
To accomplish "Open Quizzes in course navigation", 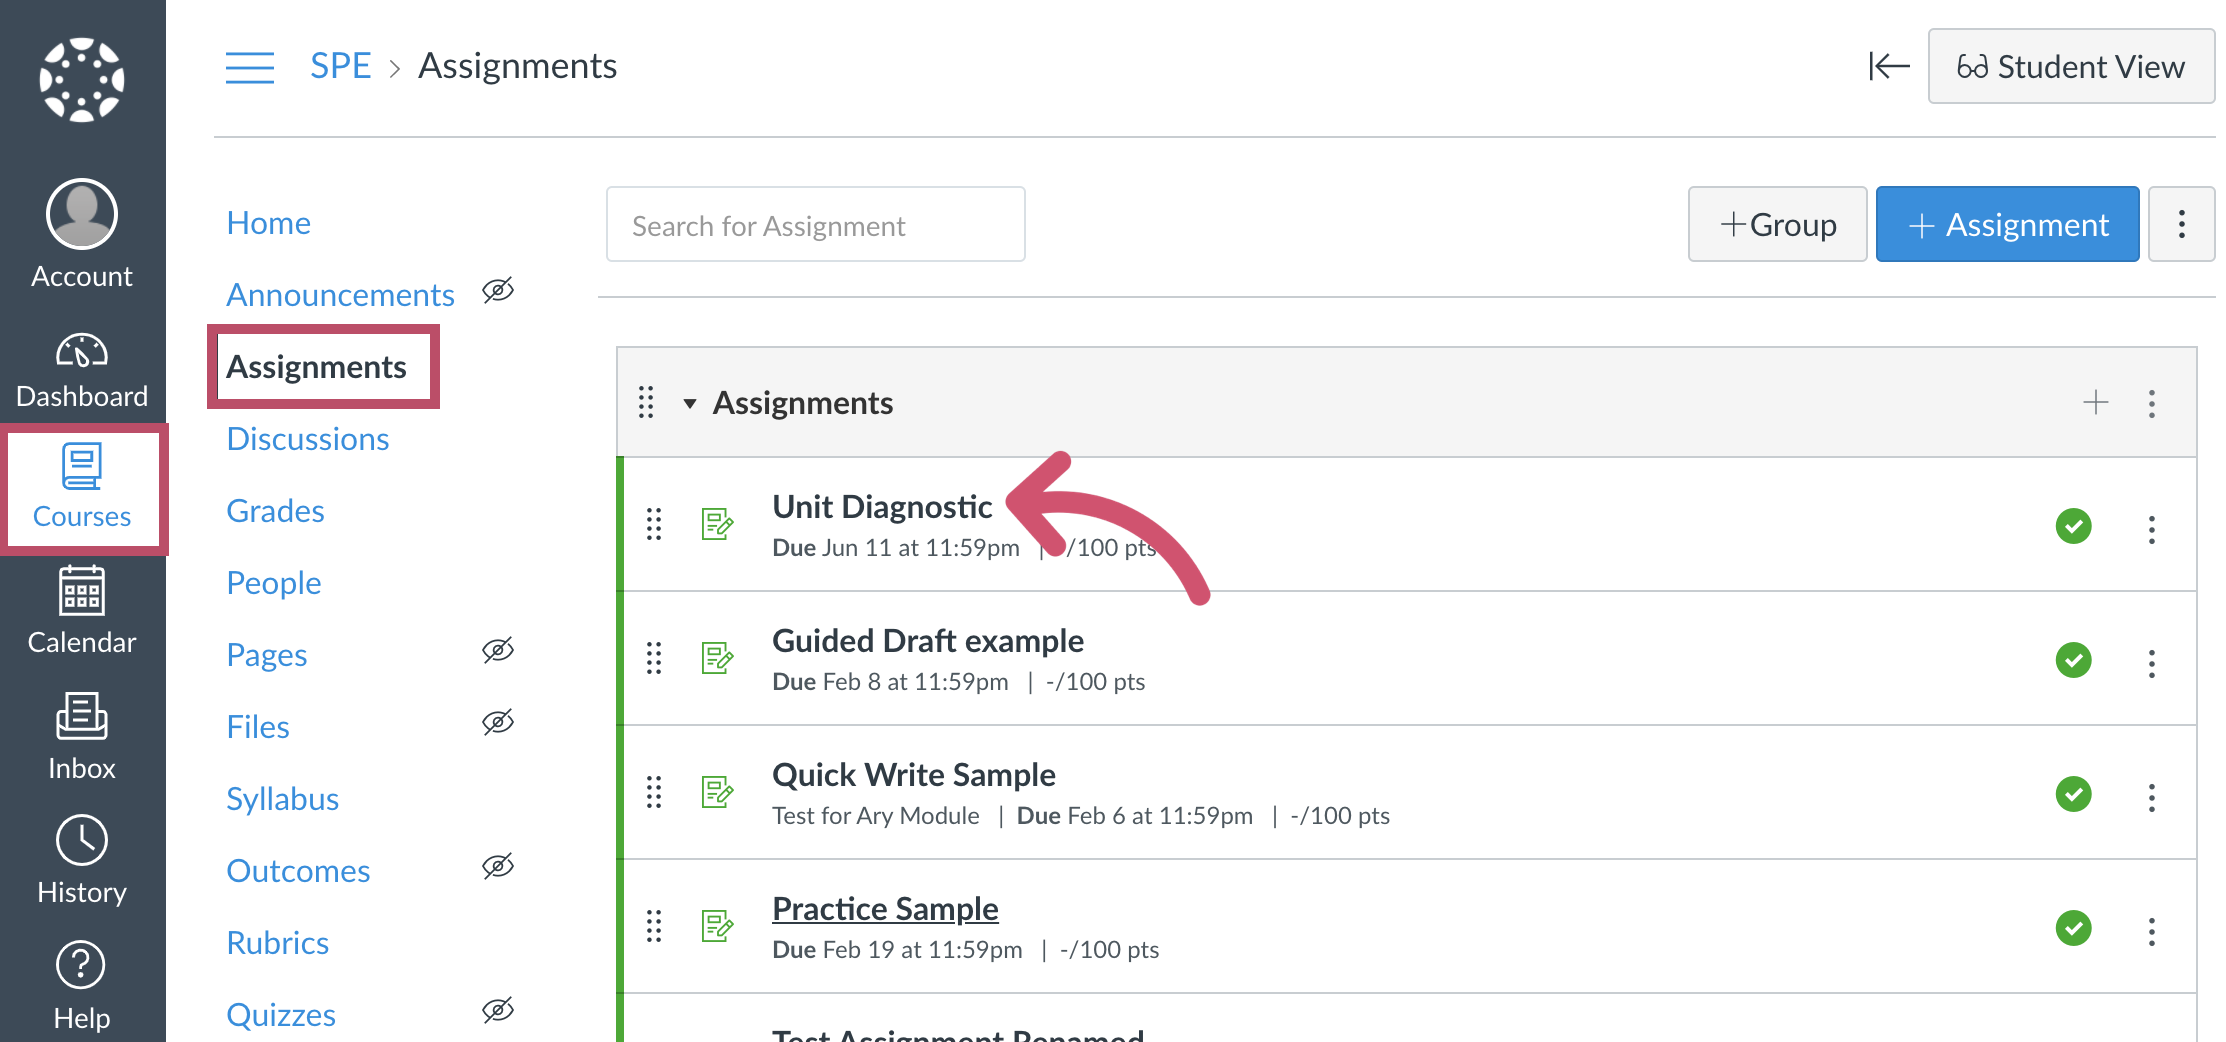I will coord(280,1015).
